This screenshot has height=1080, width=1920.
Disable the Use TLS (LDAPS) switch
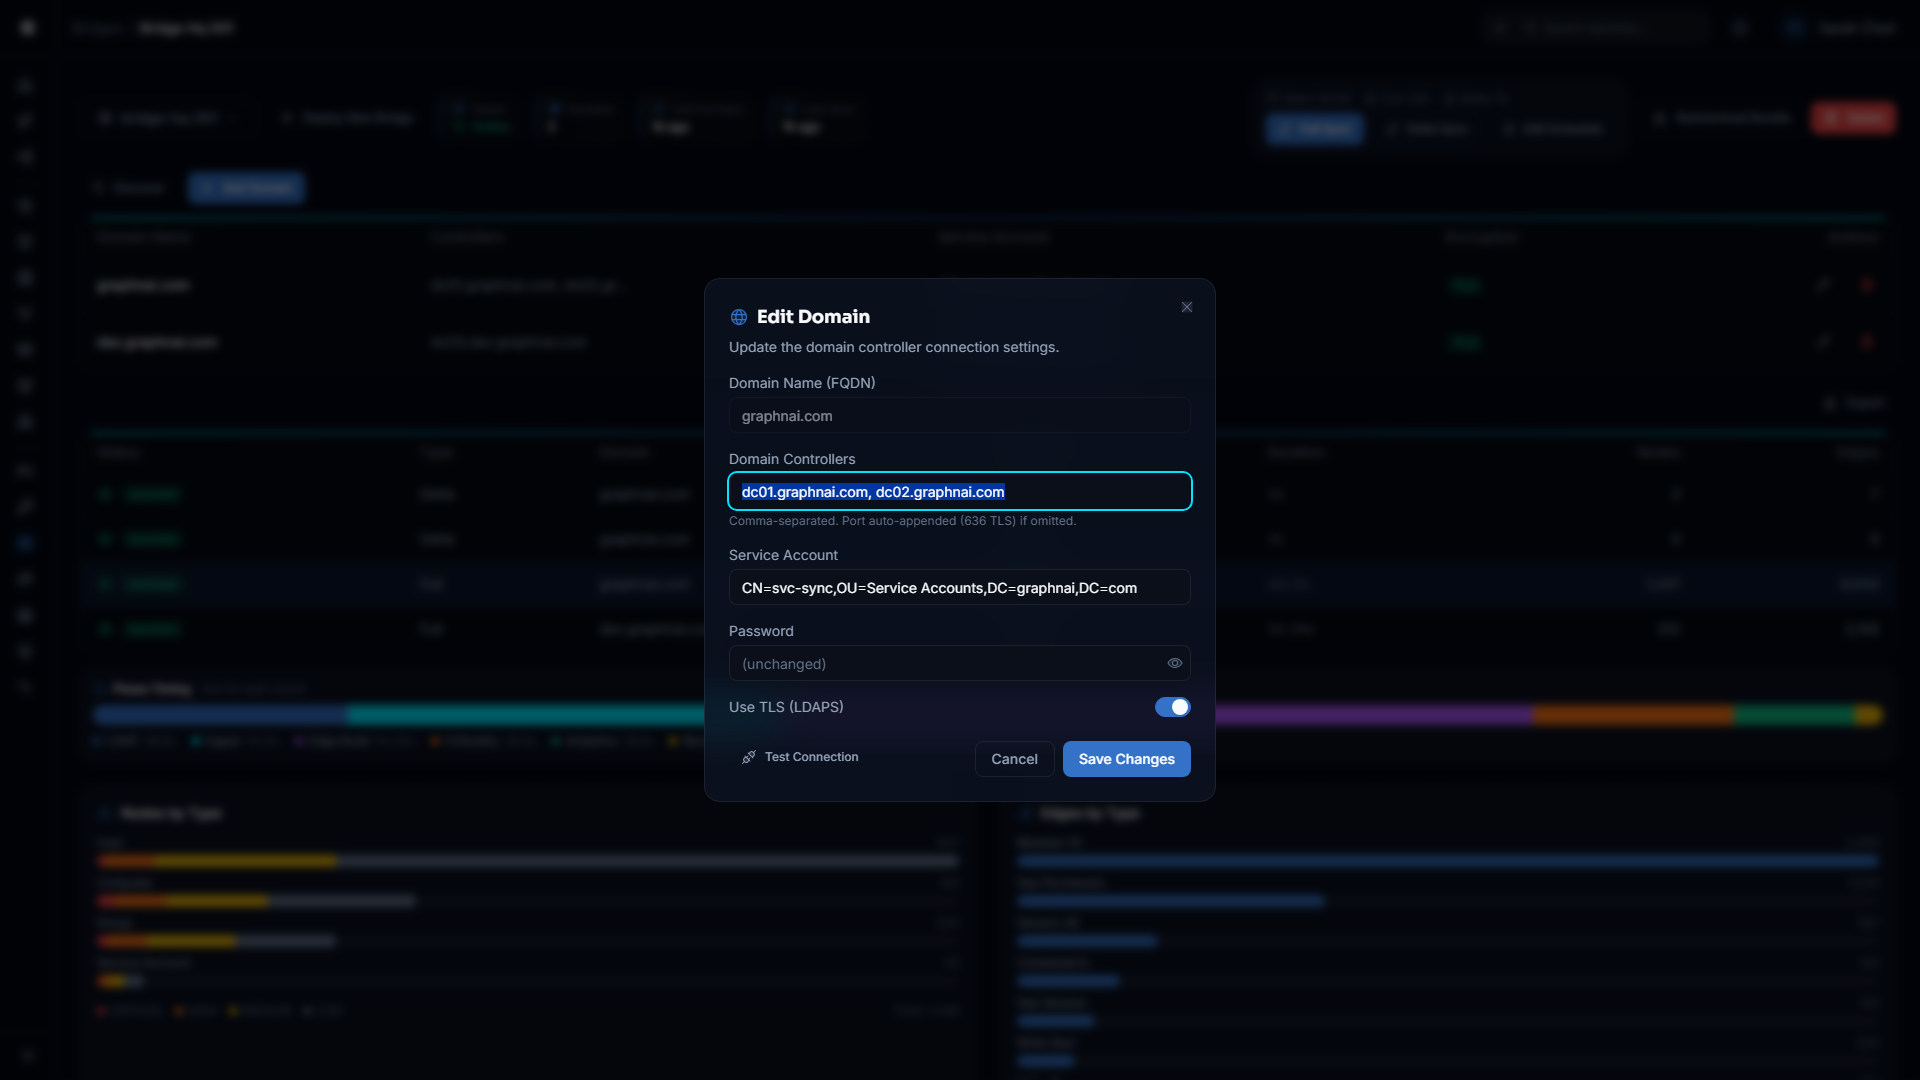tap(1172, 707)
